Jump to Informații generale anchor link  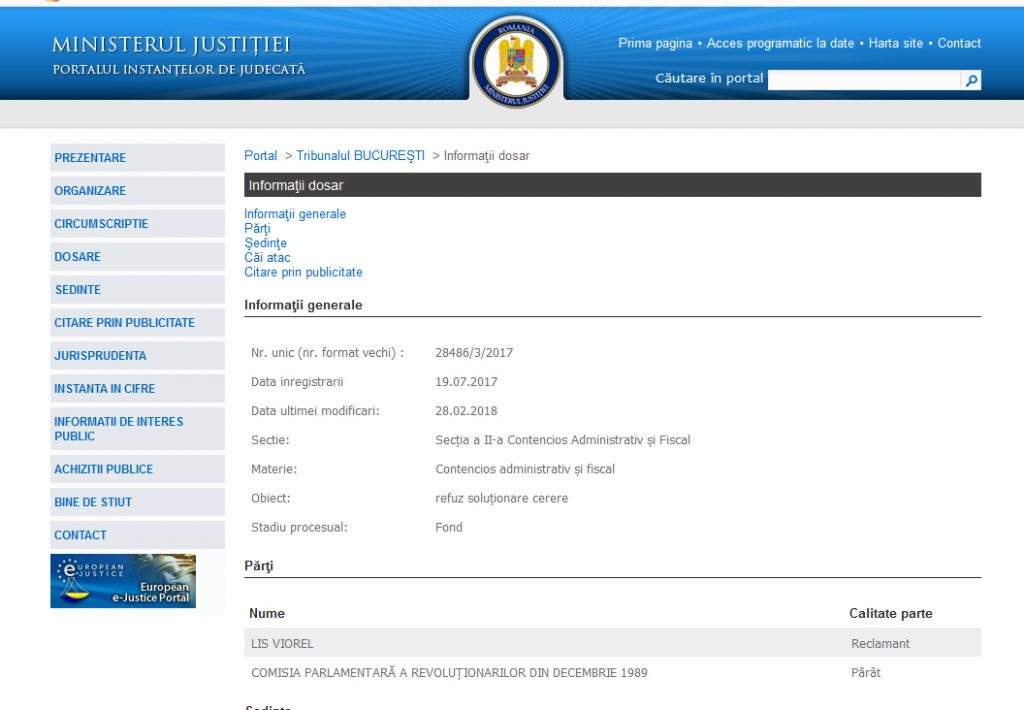295,214
